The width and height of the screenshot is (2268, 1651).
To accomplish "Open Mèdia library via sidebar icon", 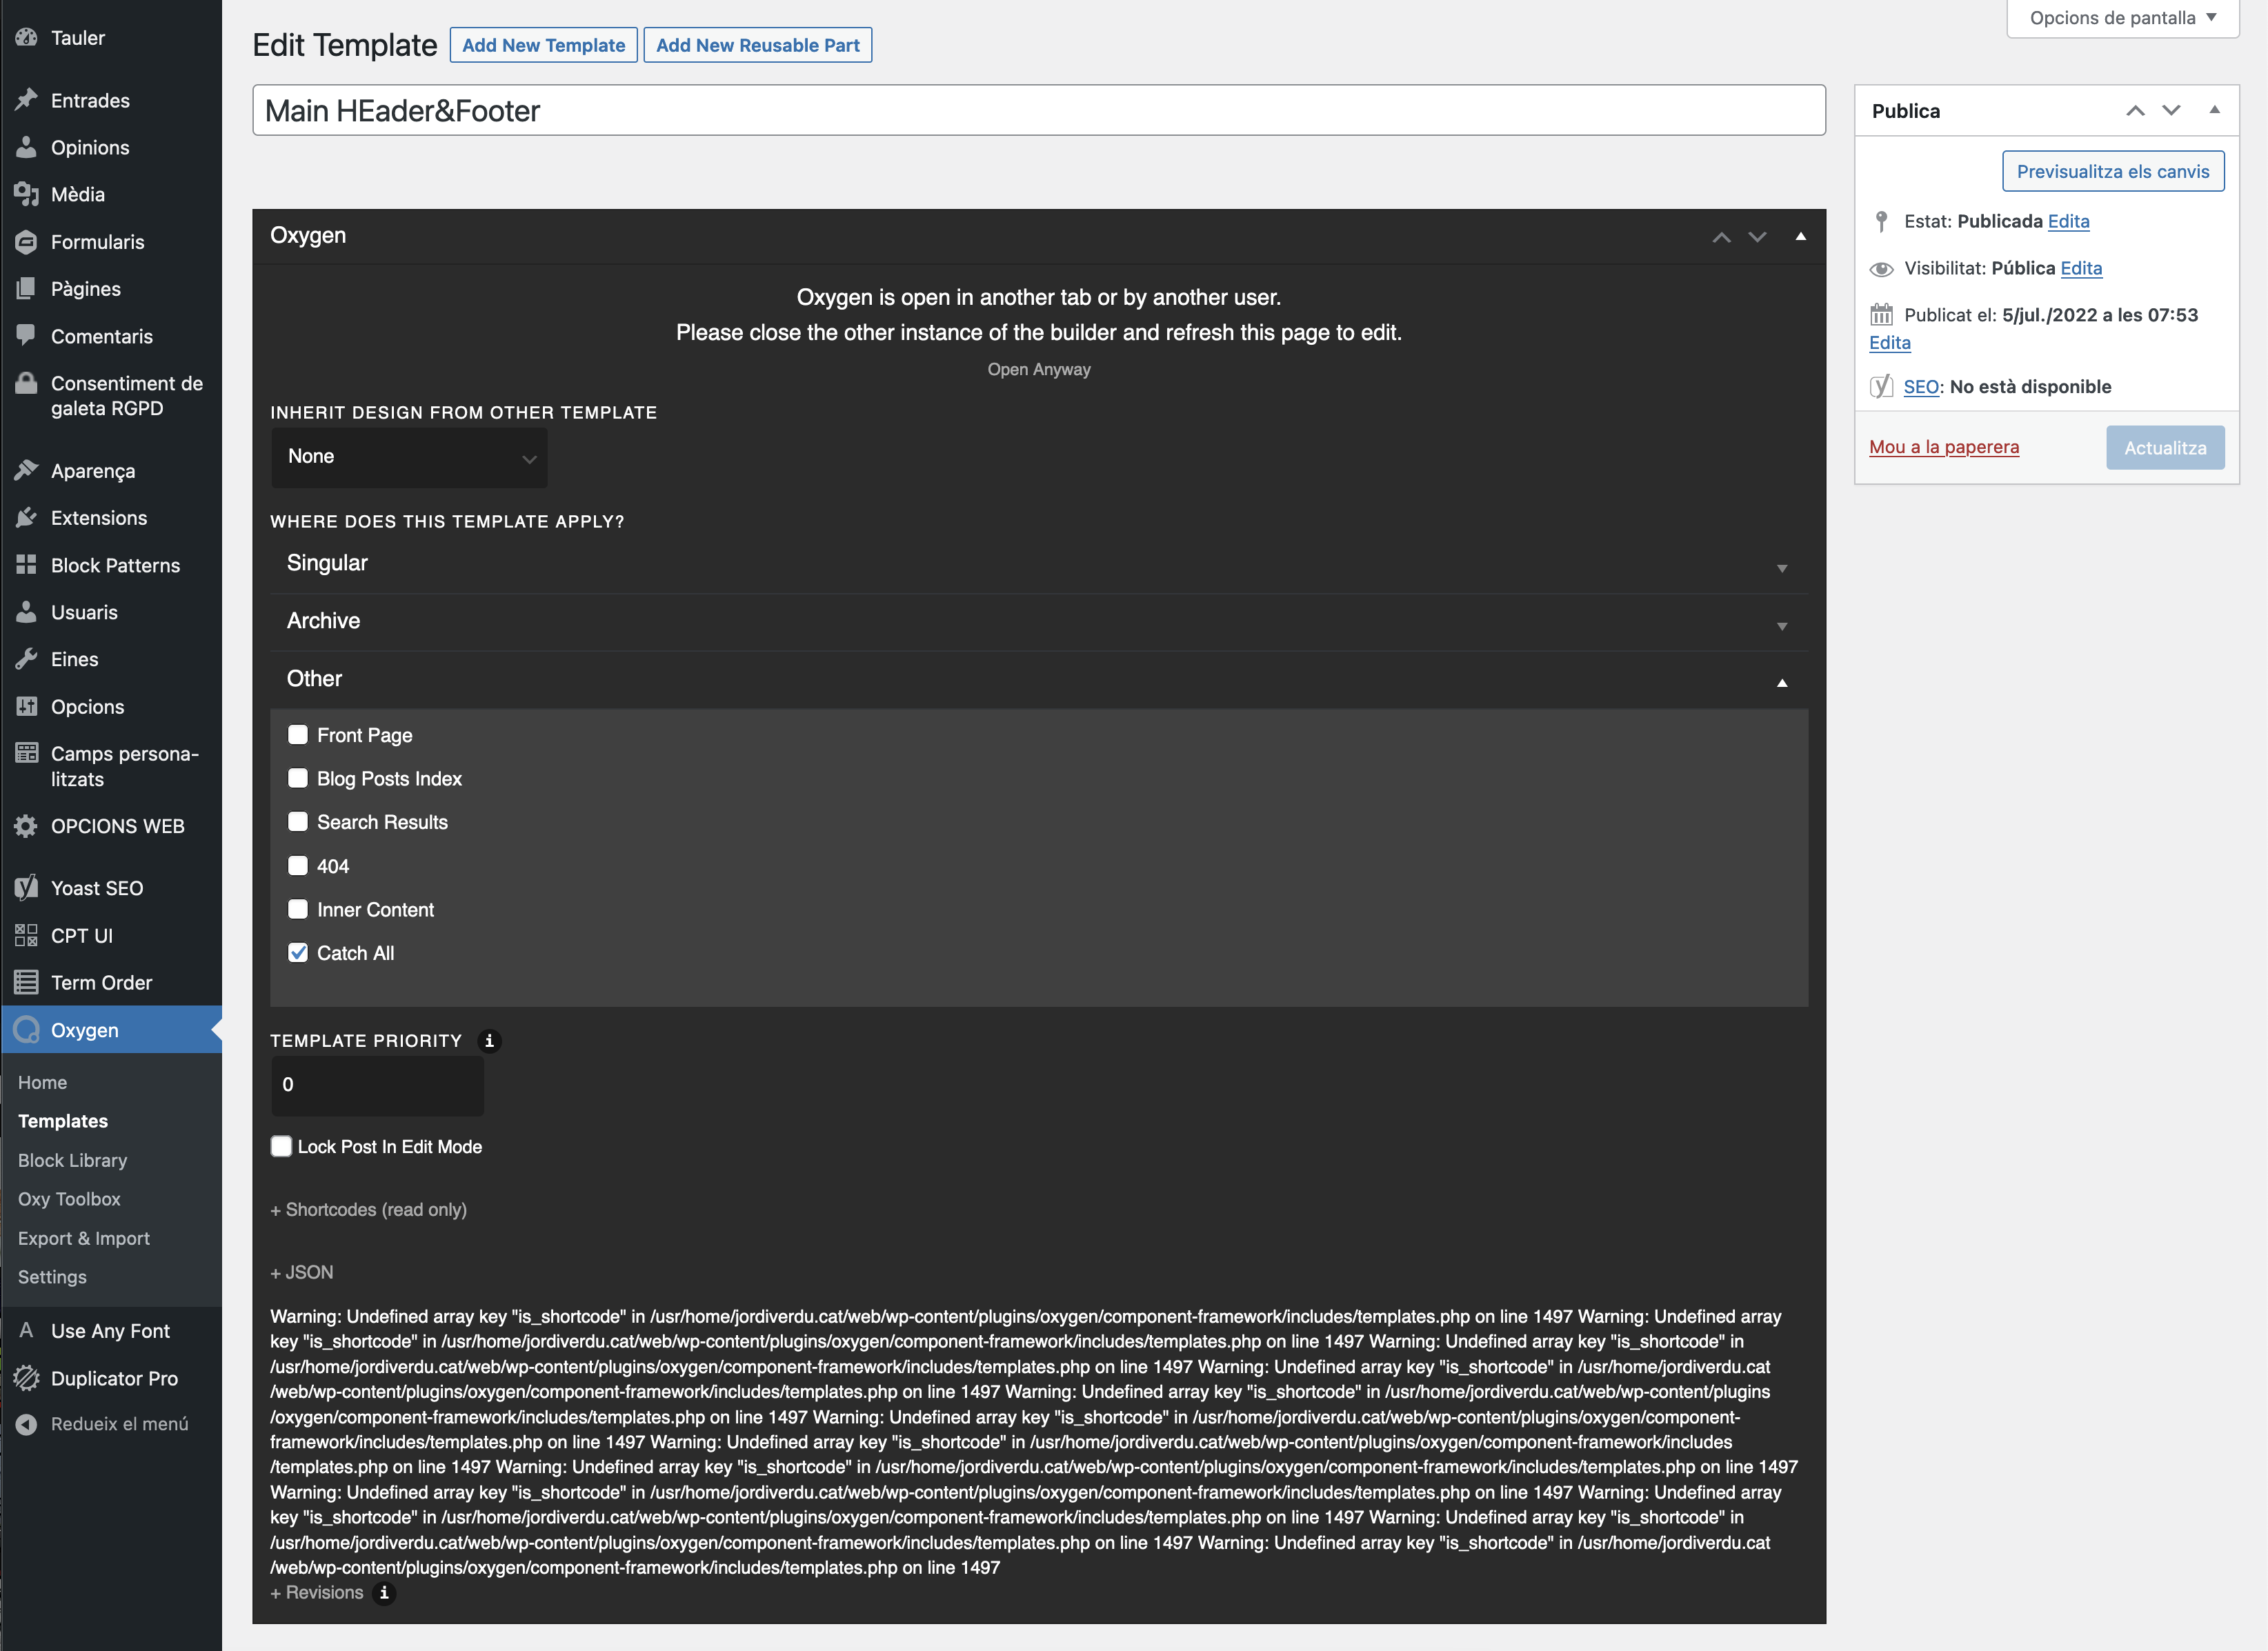I will point(27,194).
